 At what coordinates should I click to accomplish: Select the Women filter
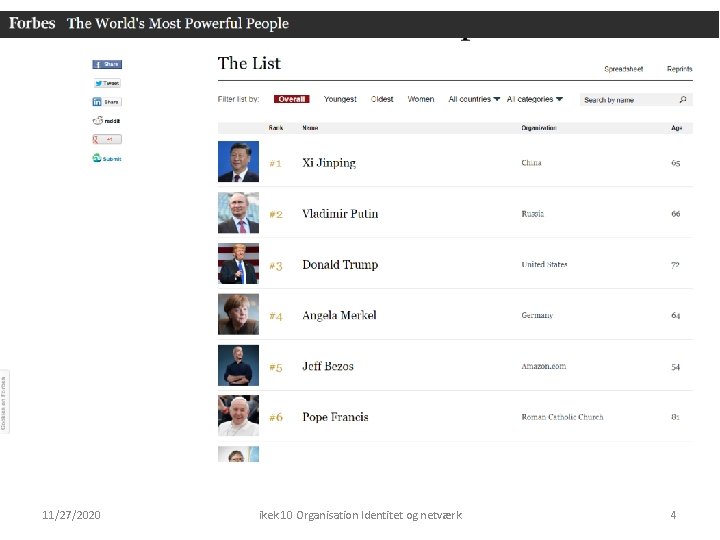pyautogui.click(x=421, y=99)
